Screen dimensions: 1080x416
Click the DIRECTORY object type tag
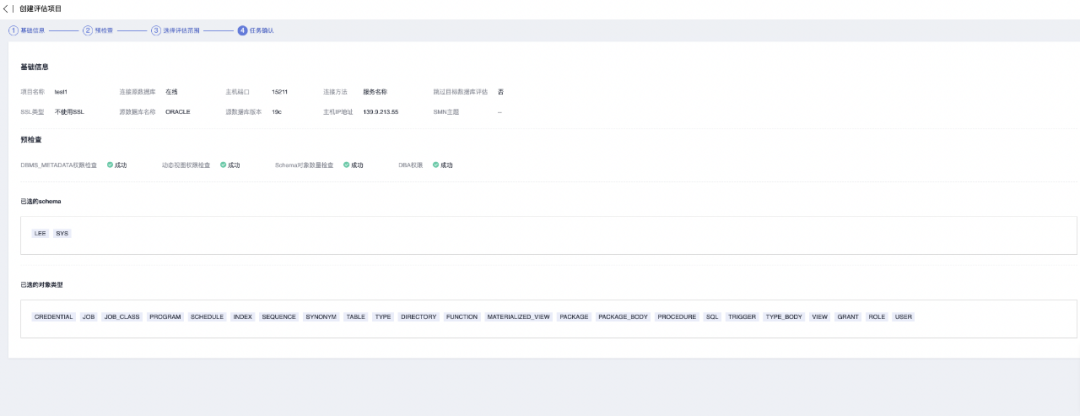[419, 317]
